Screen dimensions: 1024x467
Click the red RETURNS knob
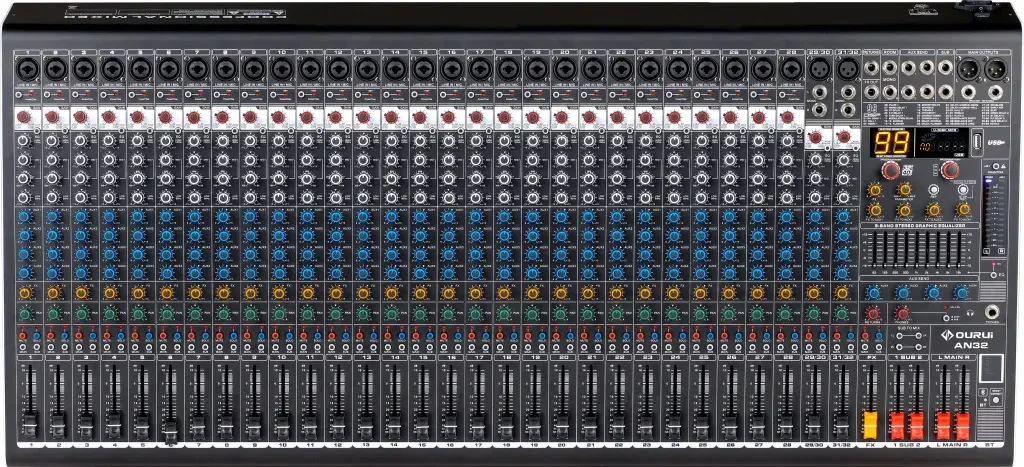coord(872,314)
